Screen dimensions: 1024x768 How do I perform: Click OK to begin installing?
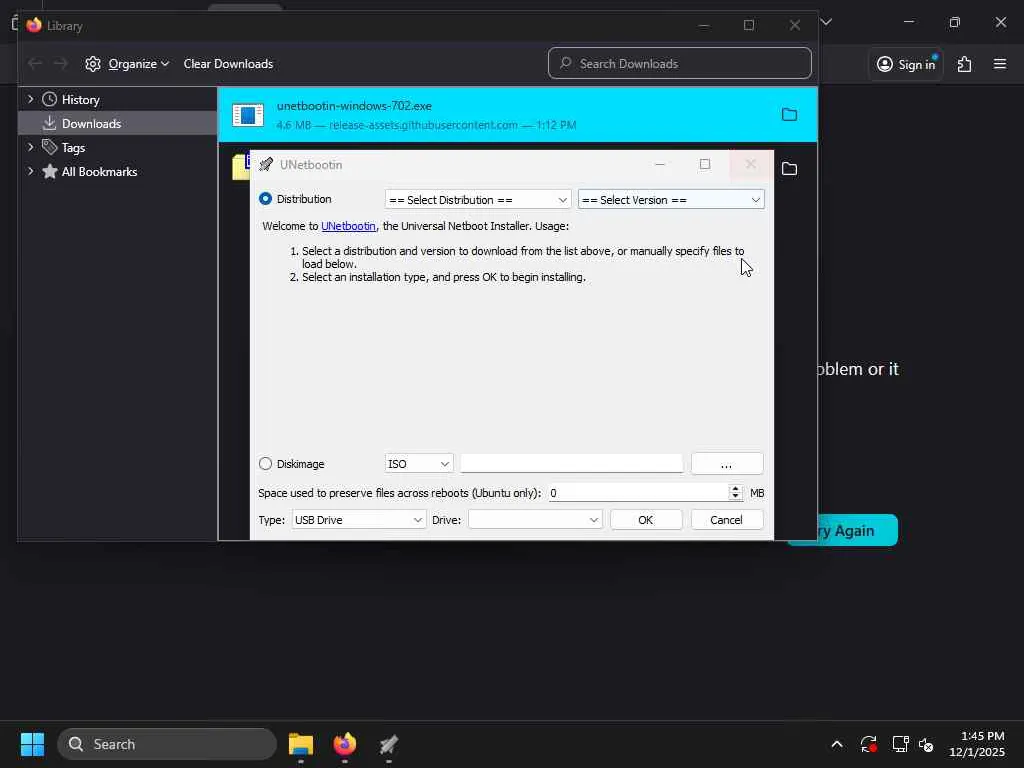[x=646, y=520]
